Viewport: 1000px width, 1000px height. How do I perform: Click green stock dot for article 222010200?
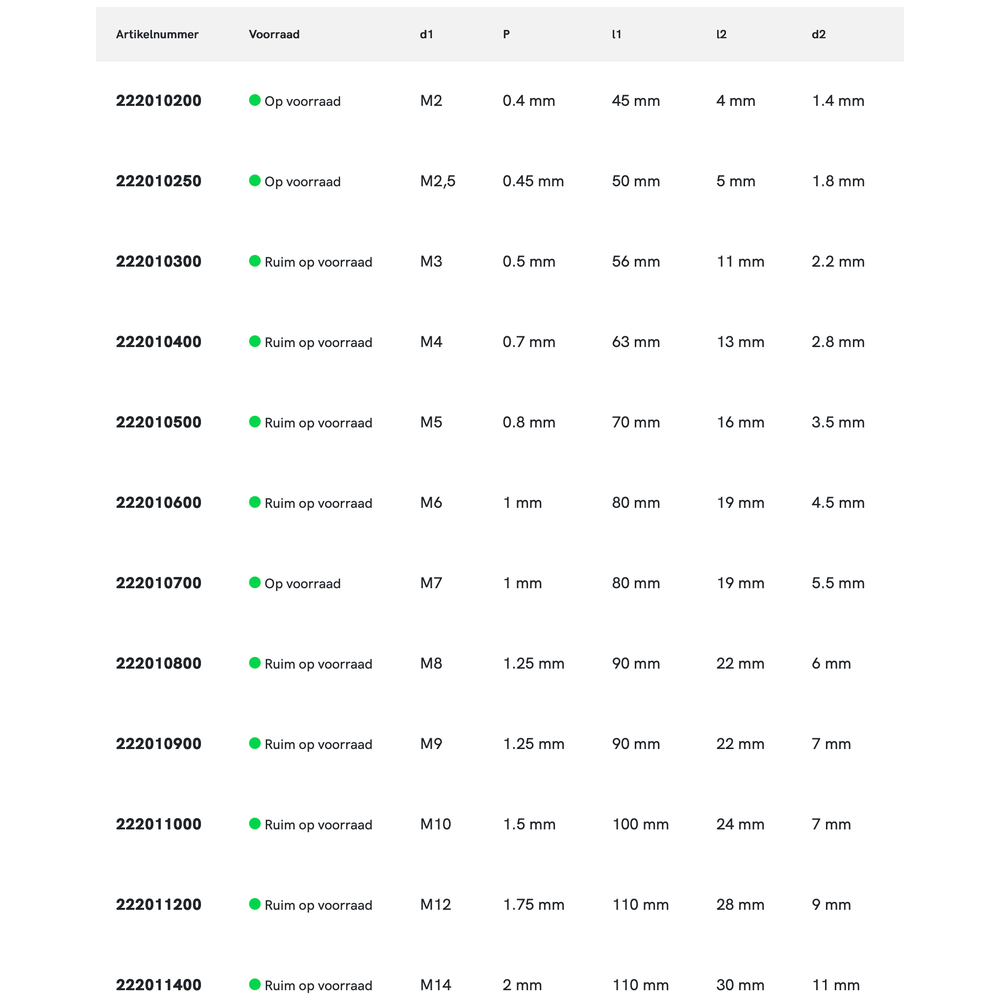tap(255, 100)
